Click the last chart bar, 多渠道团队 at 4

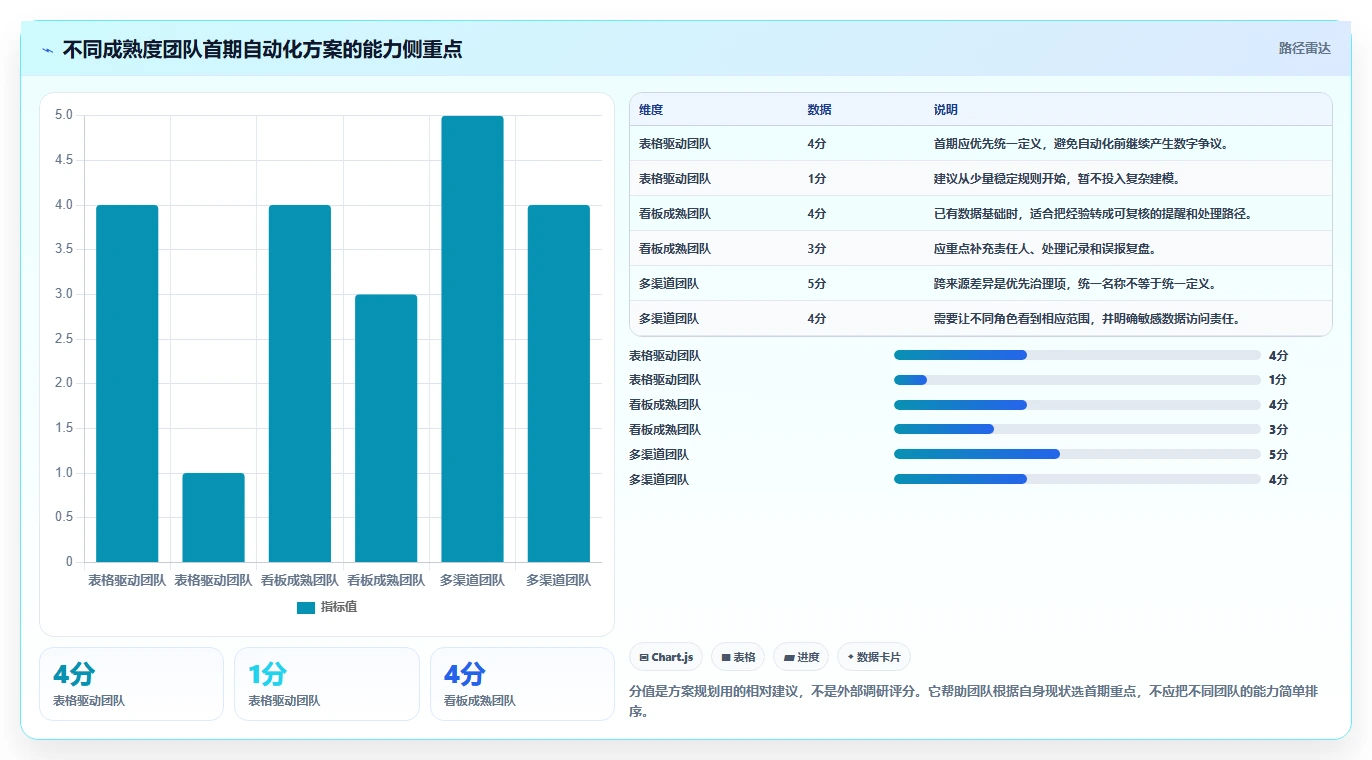(559, 383)
